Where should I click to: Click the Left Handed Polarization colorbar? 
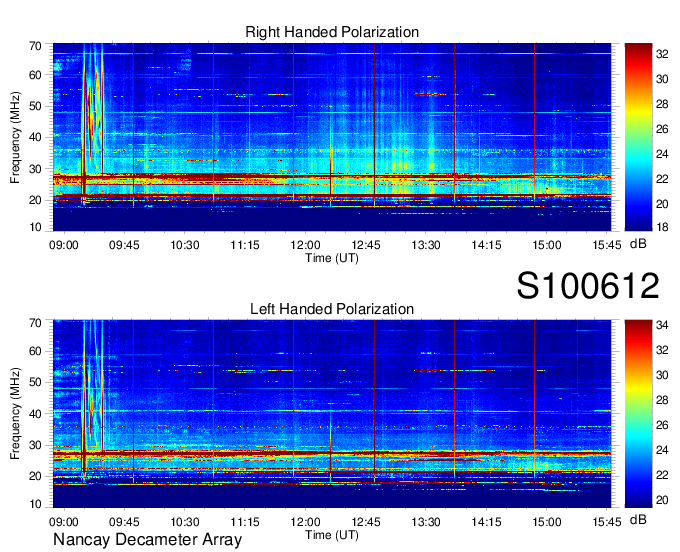click(x=638, y=414)
